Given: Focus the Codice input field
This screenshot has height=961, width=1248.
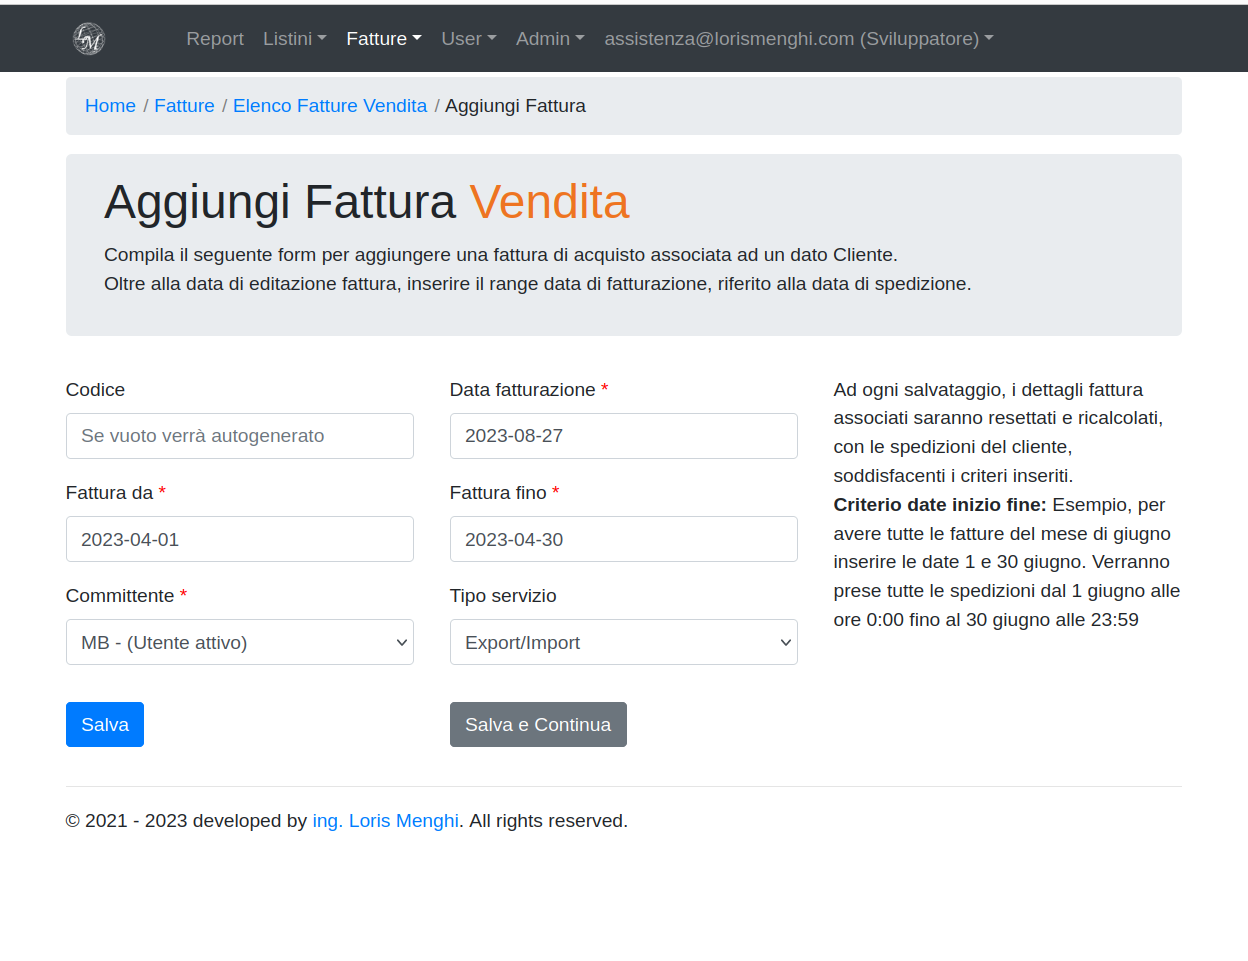Looking at the screenshot, I should (x=240, y=436).
